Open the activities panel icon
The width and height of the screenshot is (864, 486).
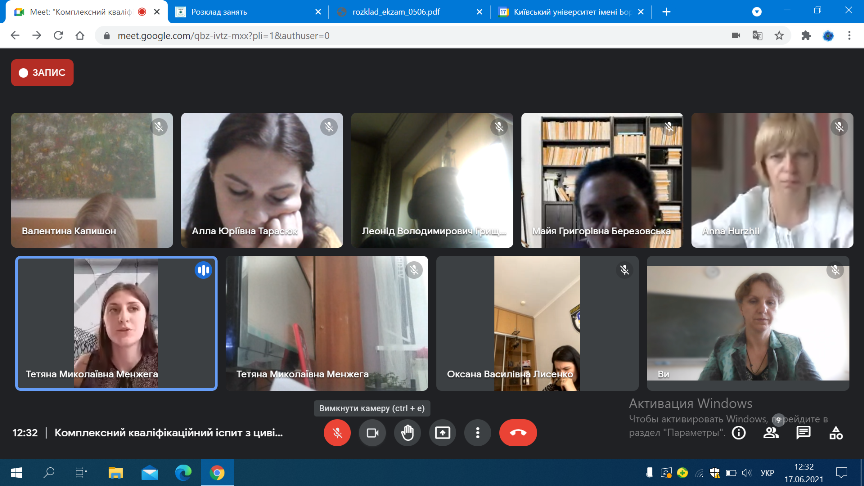pos(836,433)
